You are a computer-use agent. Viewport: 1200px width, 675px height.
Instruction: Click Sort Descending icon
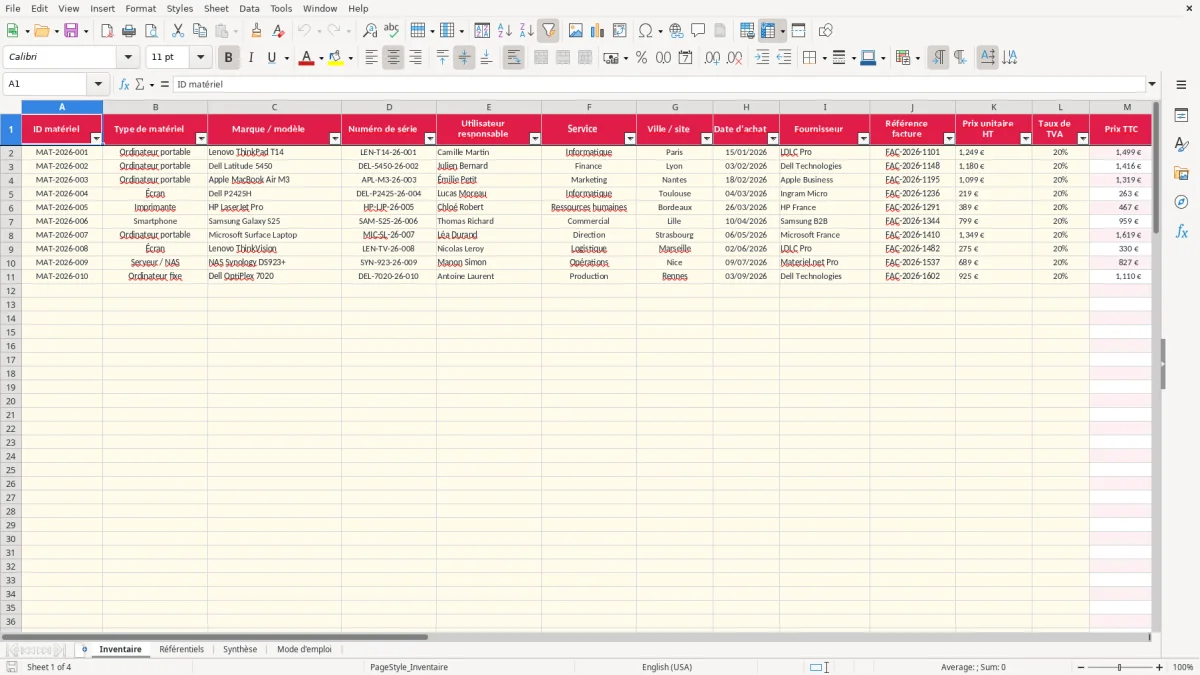point(526,31)
